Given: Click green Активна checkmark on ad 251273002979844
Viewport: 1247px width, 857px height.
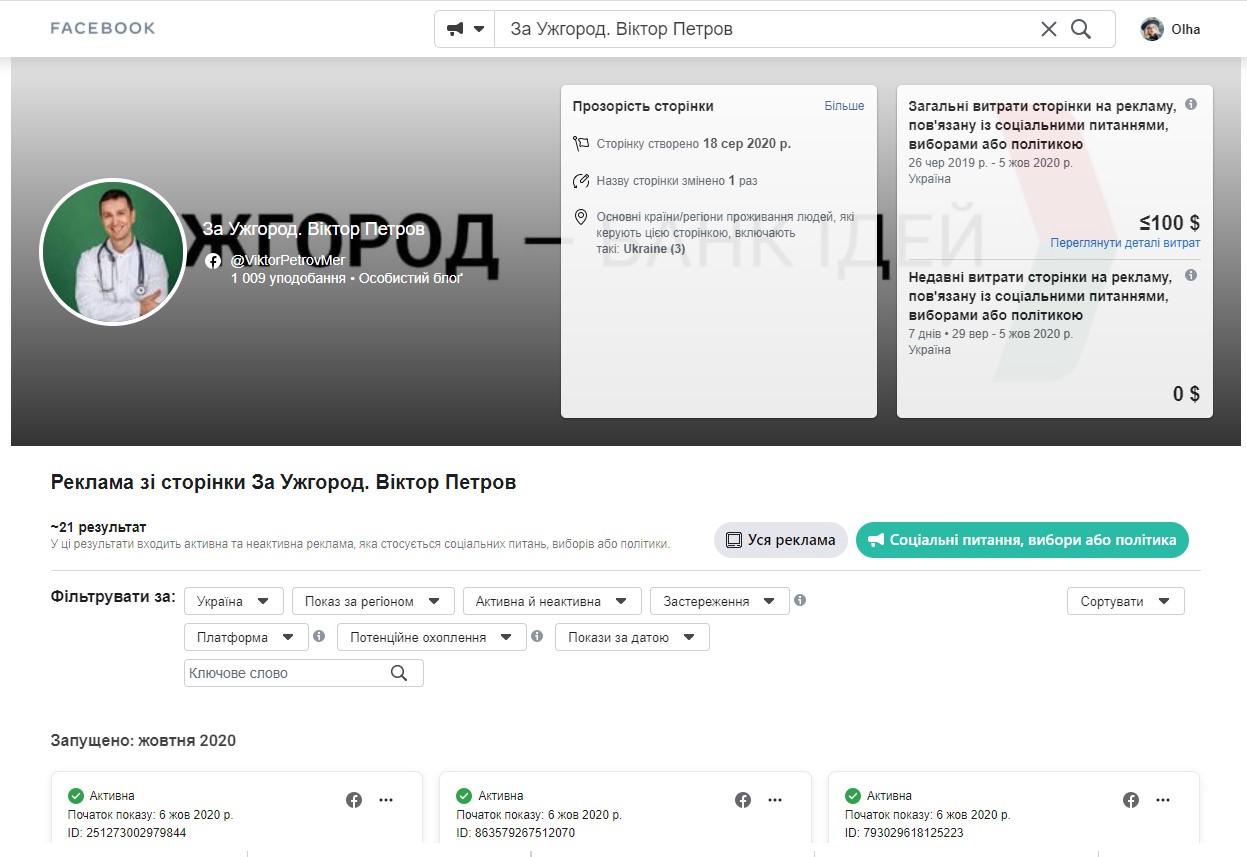Looking at the screenshot, I should [75, 796].
